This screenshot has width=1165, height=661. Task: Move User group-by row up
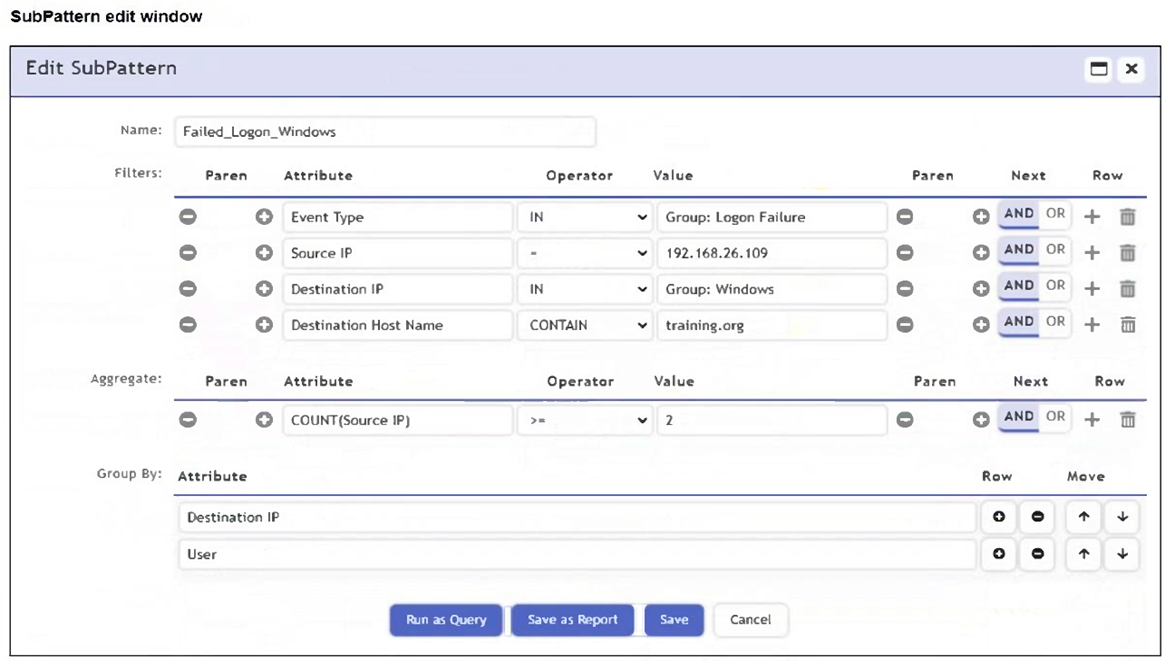(x=1084, y=554)
